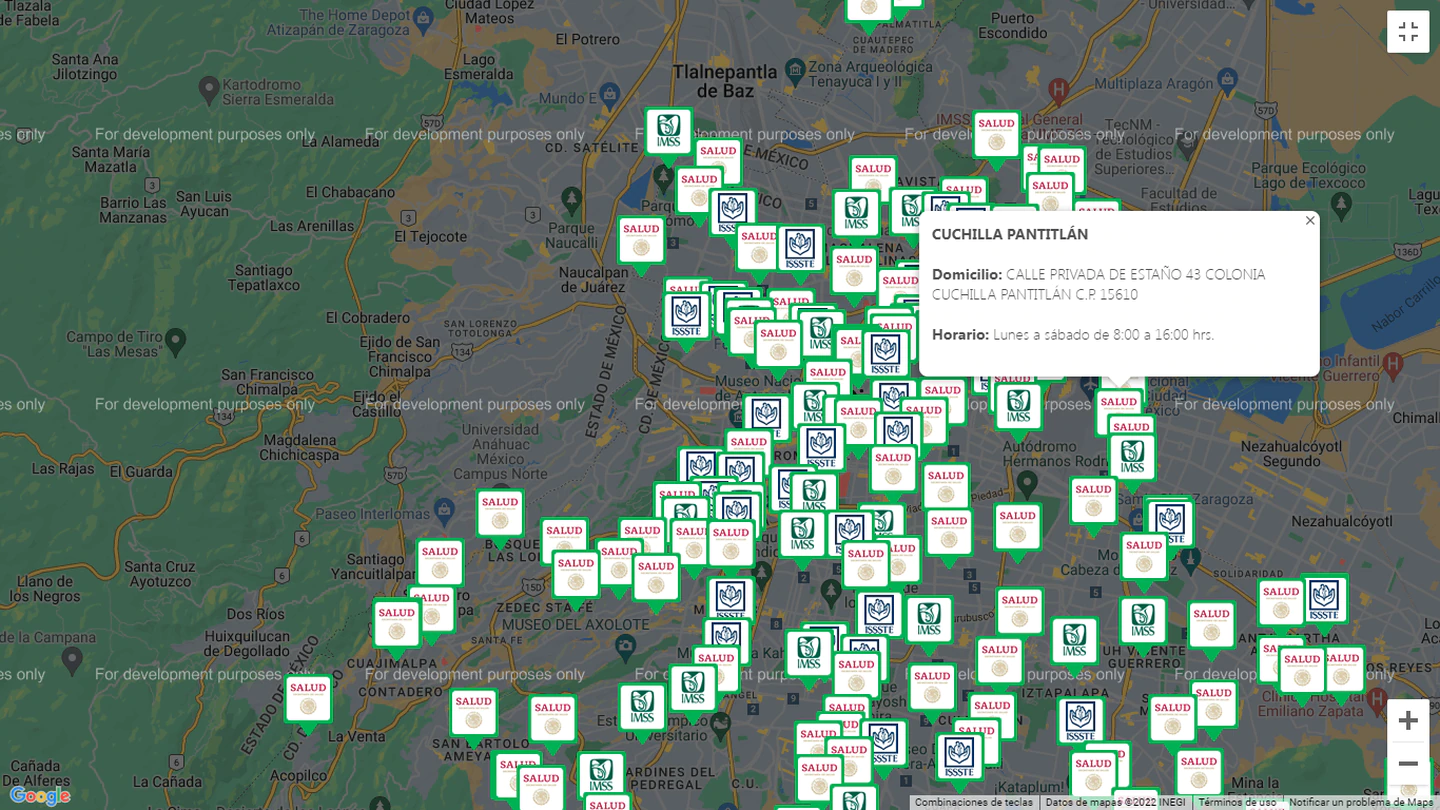
Task: Open Términos de uso
Action: (1237, 803)
